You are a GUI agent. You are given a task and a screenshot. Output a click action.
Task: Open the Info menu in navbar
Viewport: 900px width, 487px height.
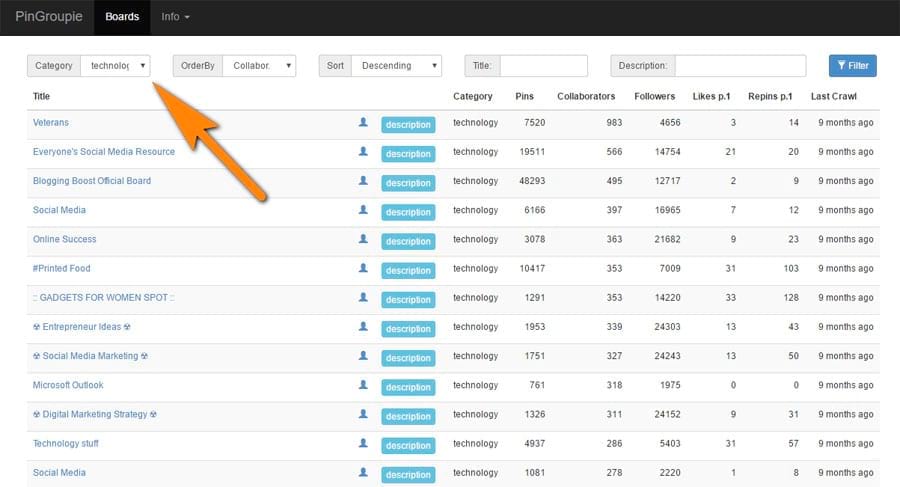(x=175, y=17)
